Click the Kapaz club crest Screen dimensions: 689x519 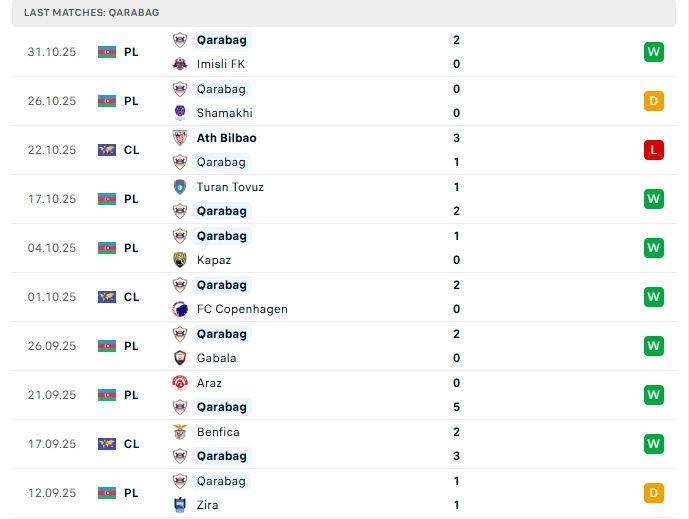180,260
